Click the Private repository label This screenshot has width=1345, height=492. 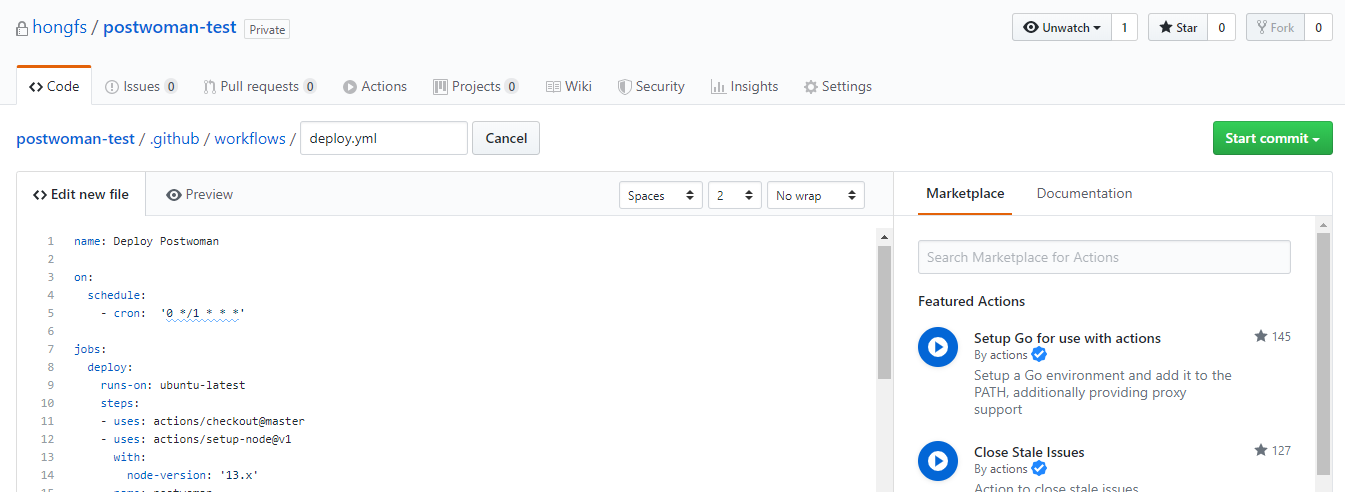click(267, 29)
